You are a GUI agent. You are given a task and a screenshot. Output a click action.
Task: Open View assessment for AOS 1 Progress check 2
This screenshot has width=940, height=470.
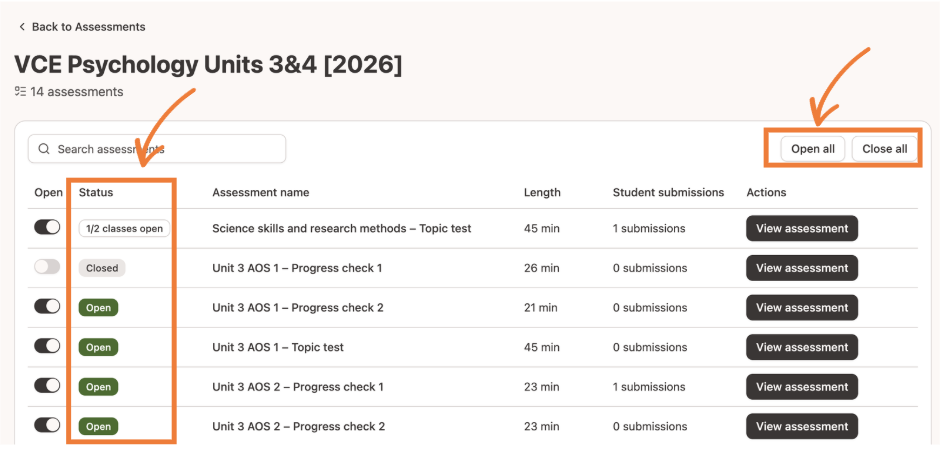pos(802,308)
